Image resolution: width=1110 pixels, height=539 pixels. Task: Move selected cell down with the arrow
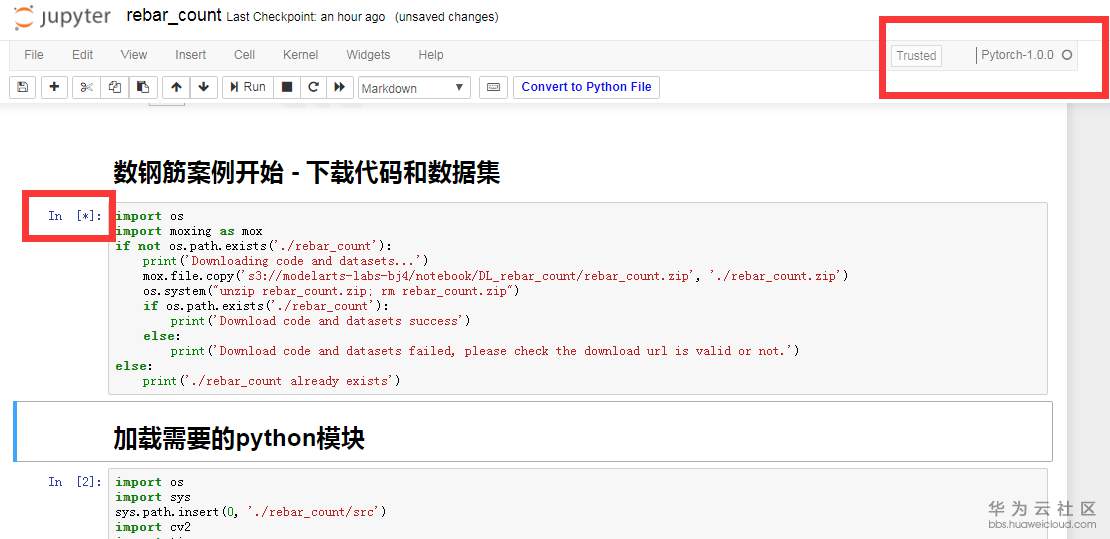point(204,87)
